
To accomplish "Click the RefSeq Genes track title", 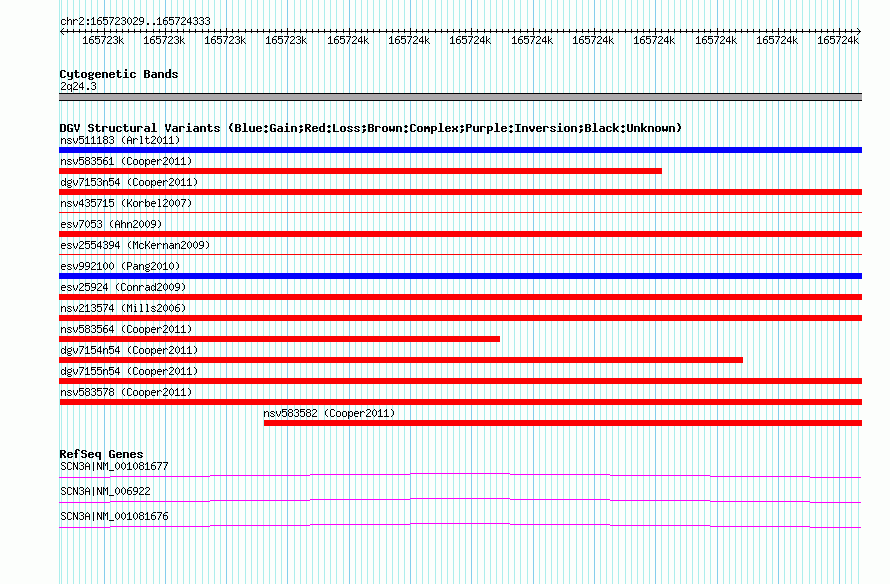I will [x=101, y=454].
